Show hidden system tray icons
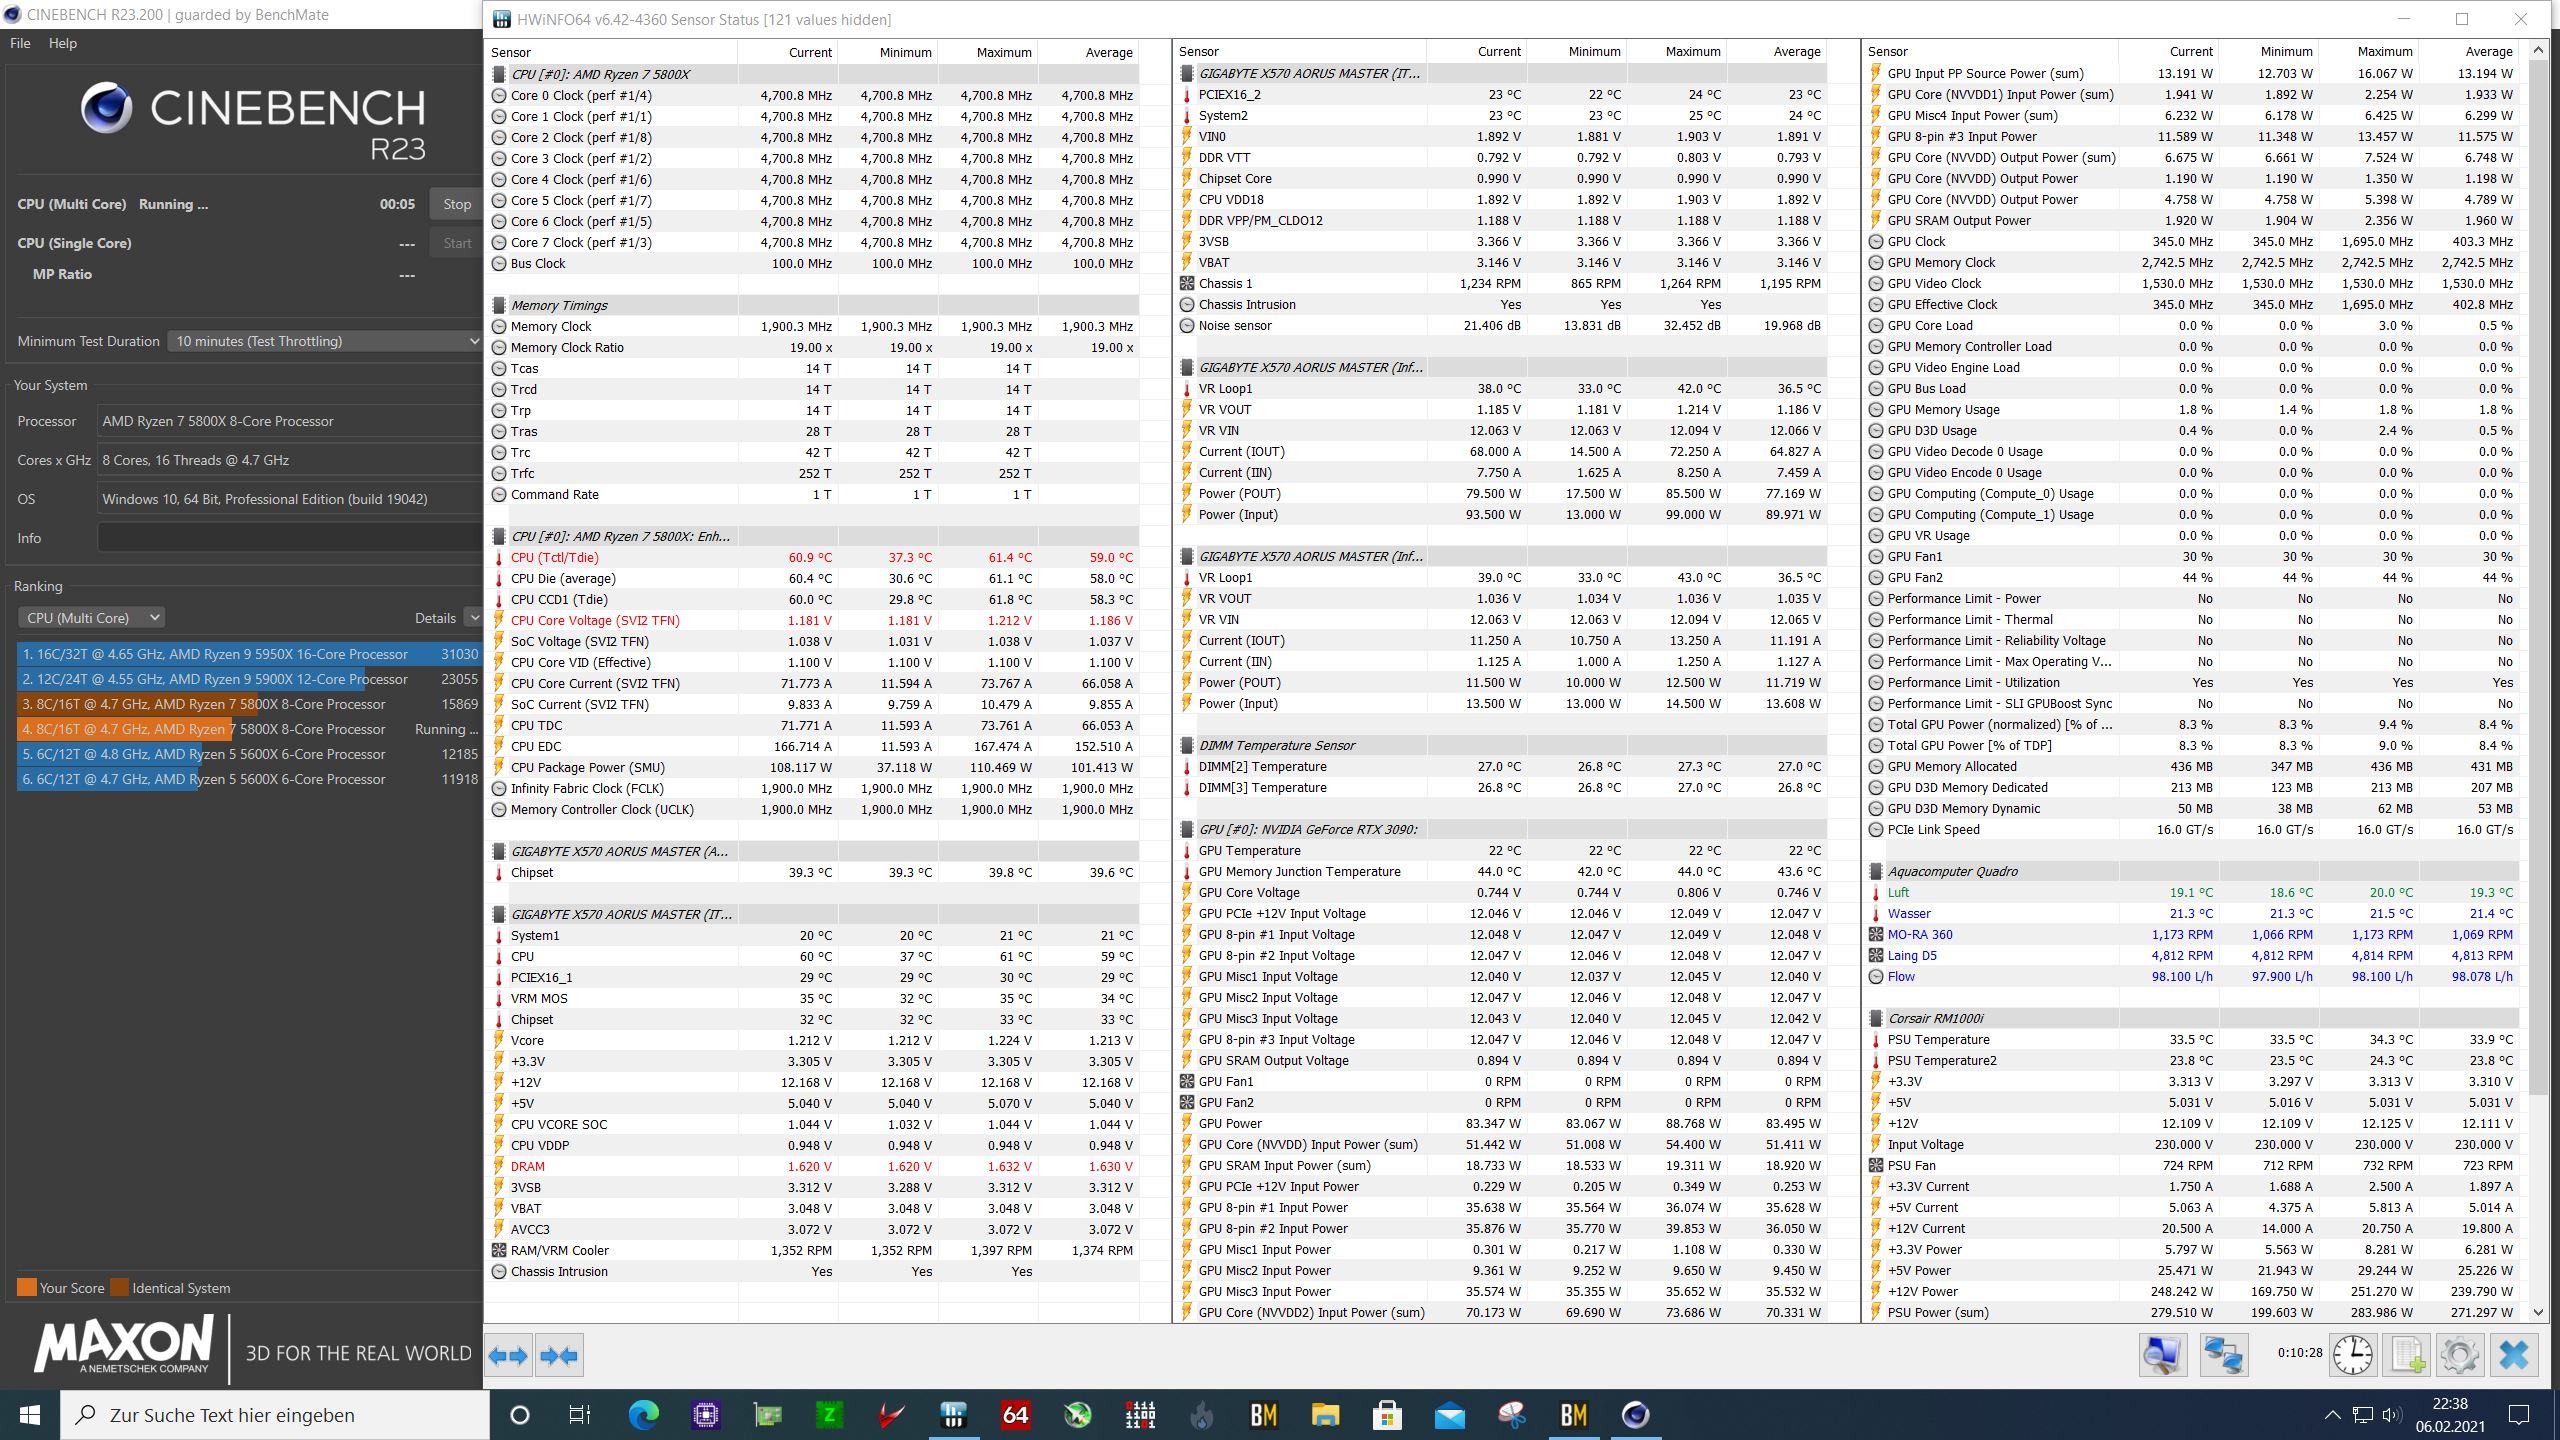The height and width of the screenshot is (1440, 2560). click(2332, 1415)
